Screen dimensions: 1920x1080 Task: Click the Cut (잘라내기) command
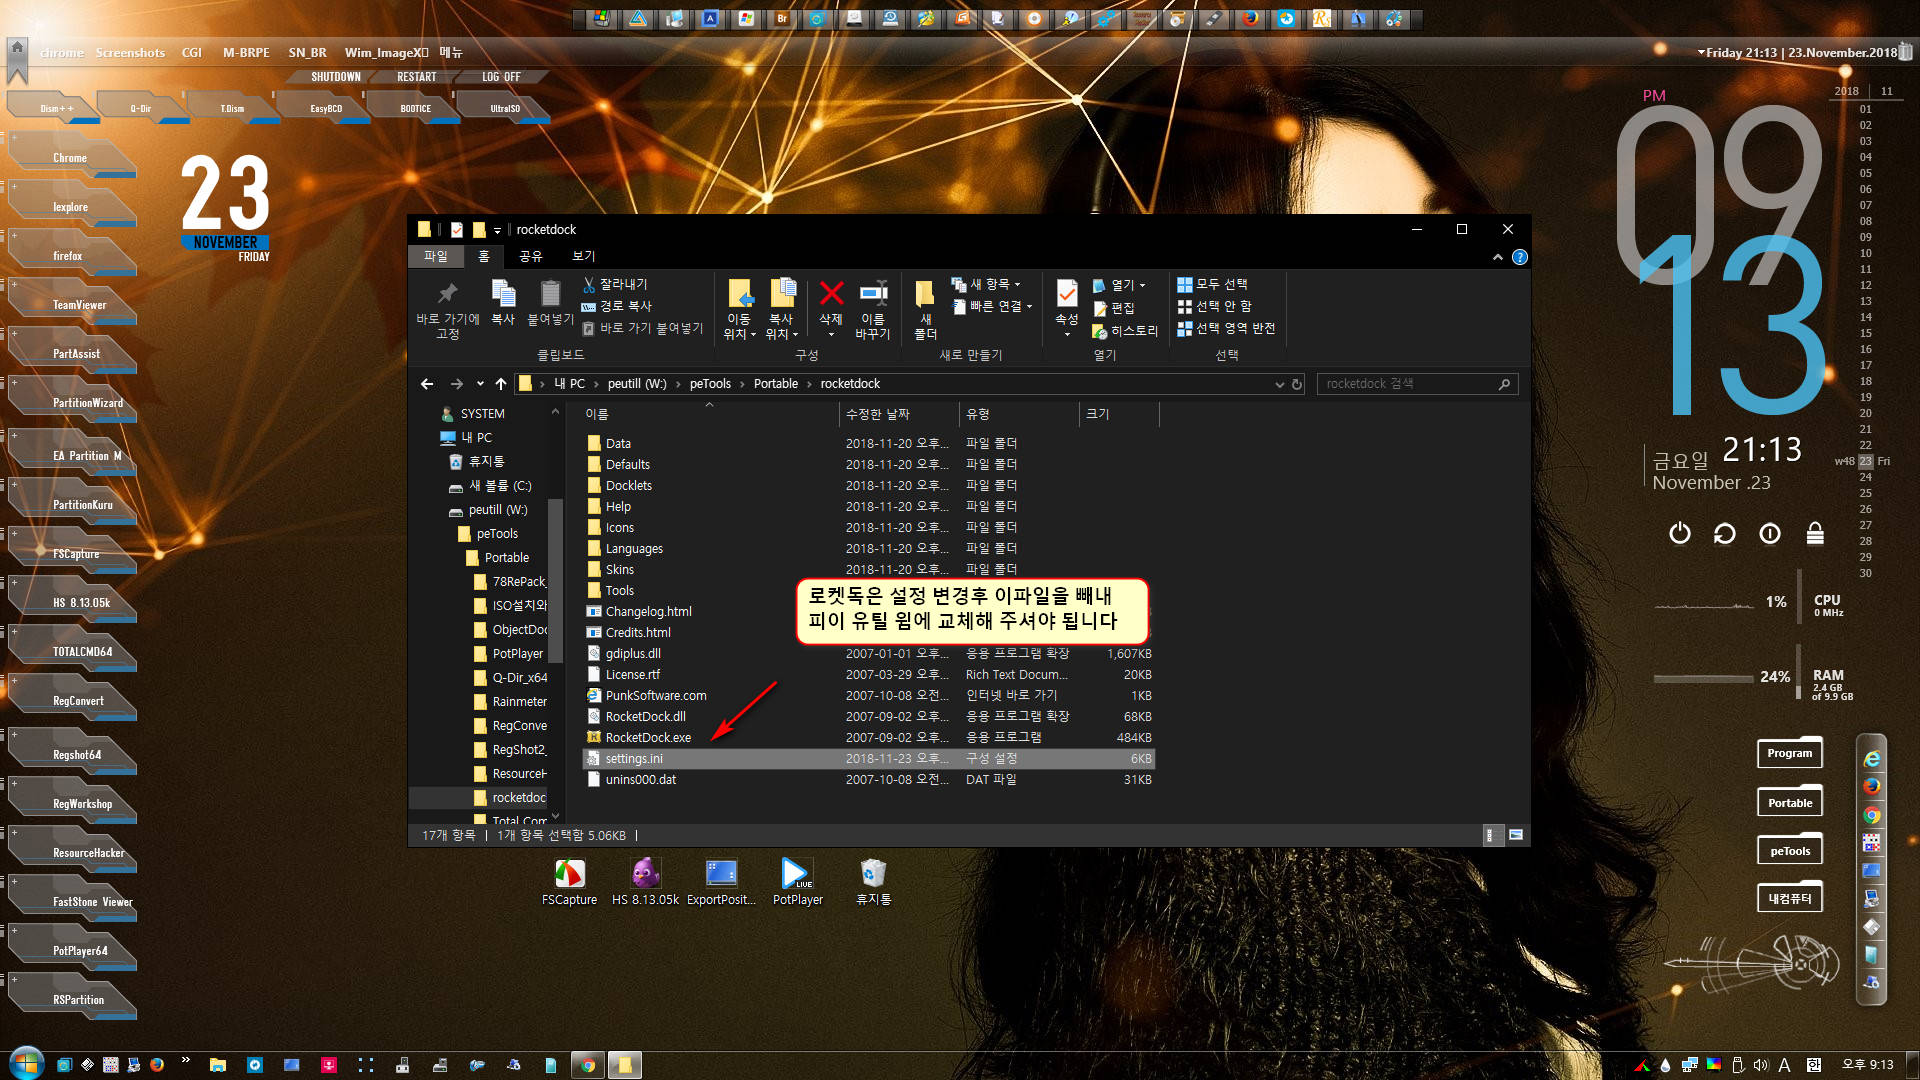[616, 285]
